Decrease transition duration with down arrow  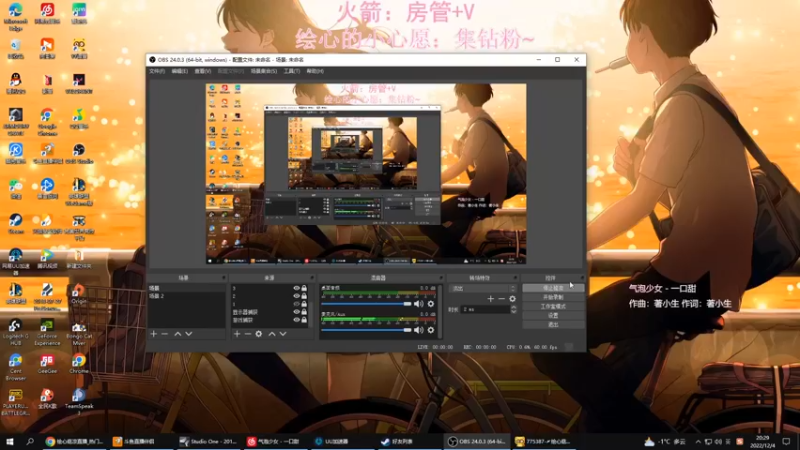pyautogui.click(x=513, y=311)
